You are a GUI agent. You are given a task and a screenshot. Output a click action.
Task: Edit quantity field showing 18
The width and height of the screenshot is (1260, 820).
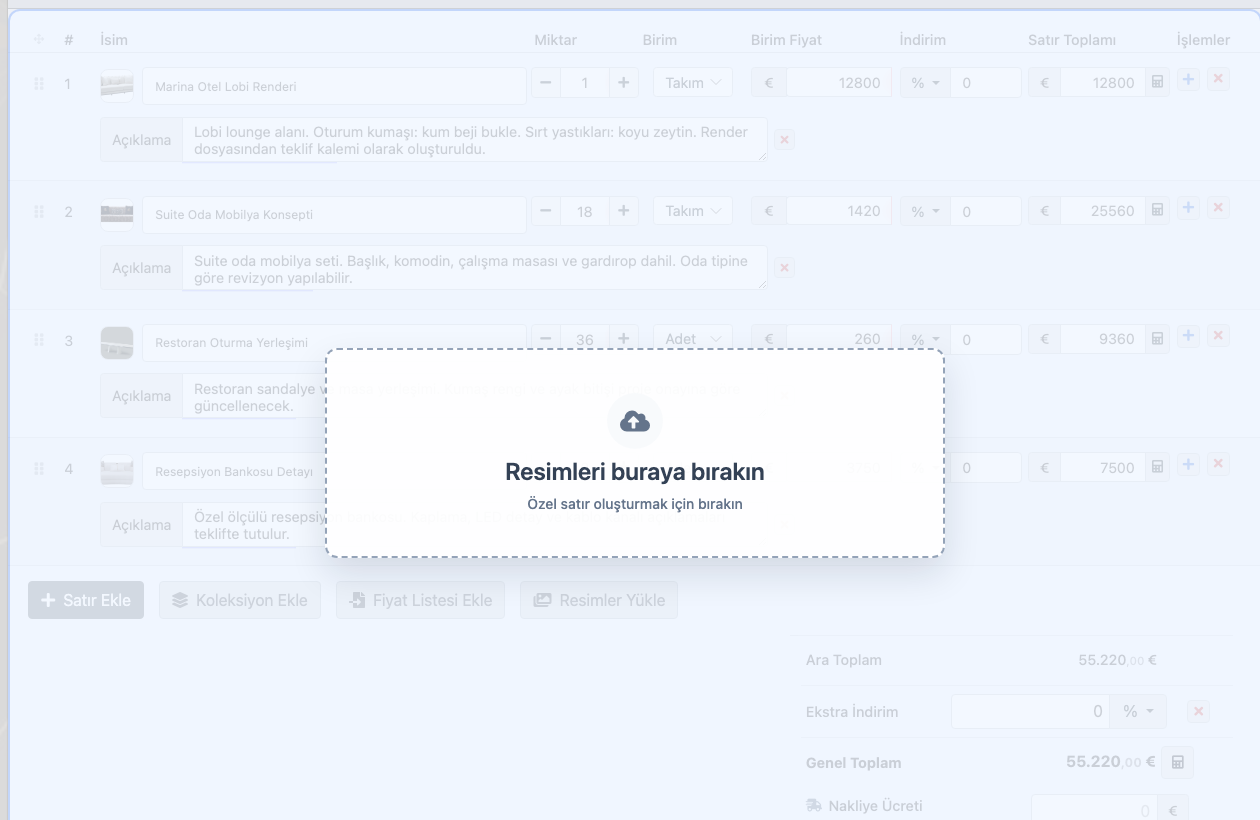point(585,210)
